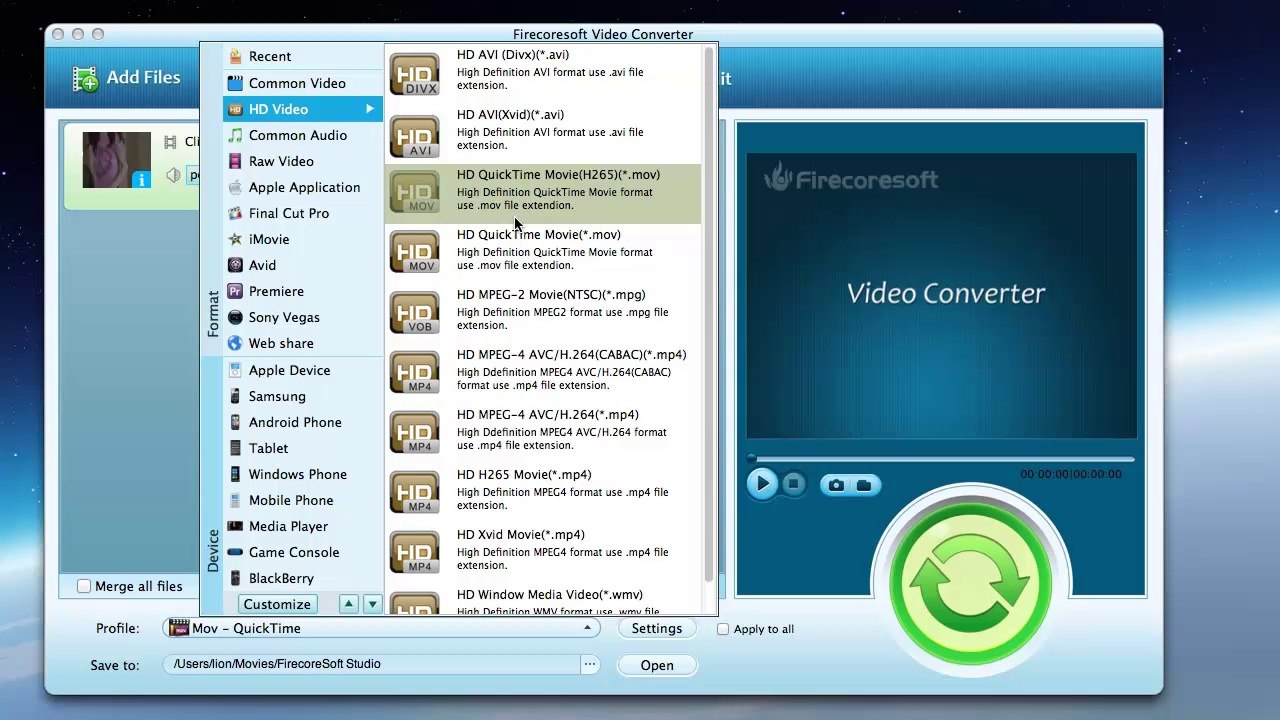Click the green Convert button
Image resolution: width=1280 pixels, height=720 pixels.
coord(970,585)
